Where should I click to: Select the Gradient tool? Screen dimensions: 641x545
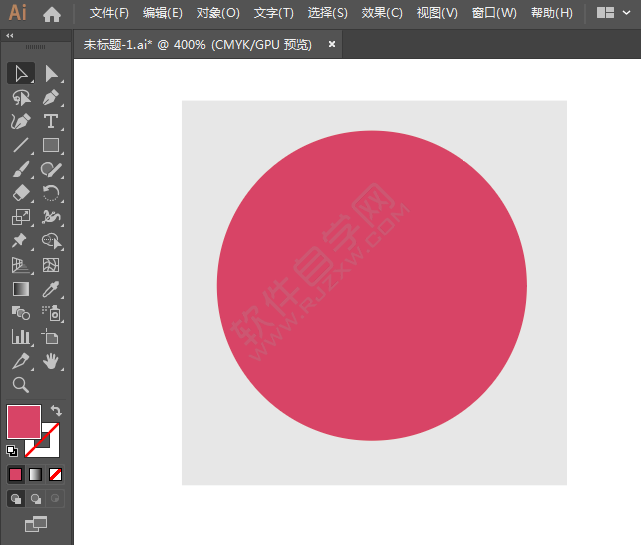21,289
